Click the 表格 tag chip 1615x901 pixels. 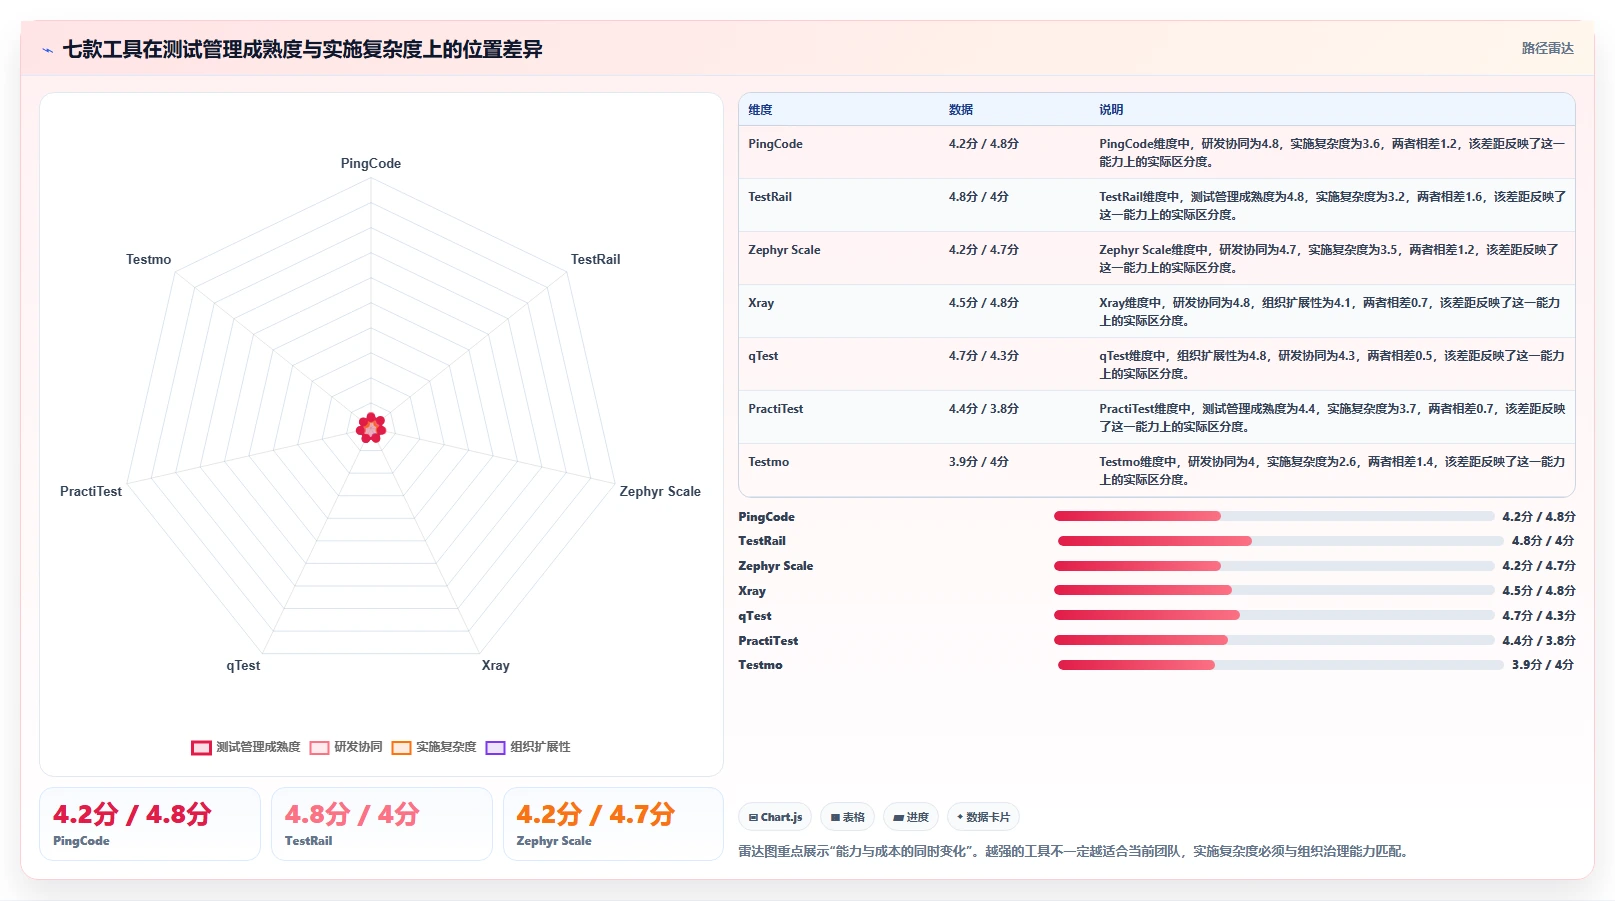pyautogui.click(x=847, y=817)
